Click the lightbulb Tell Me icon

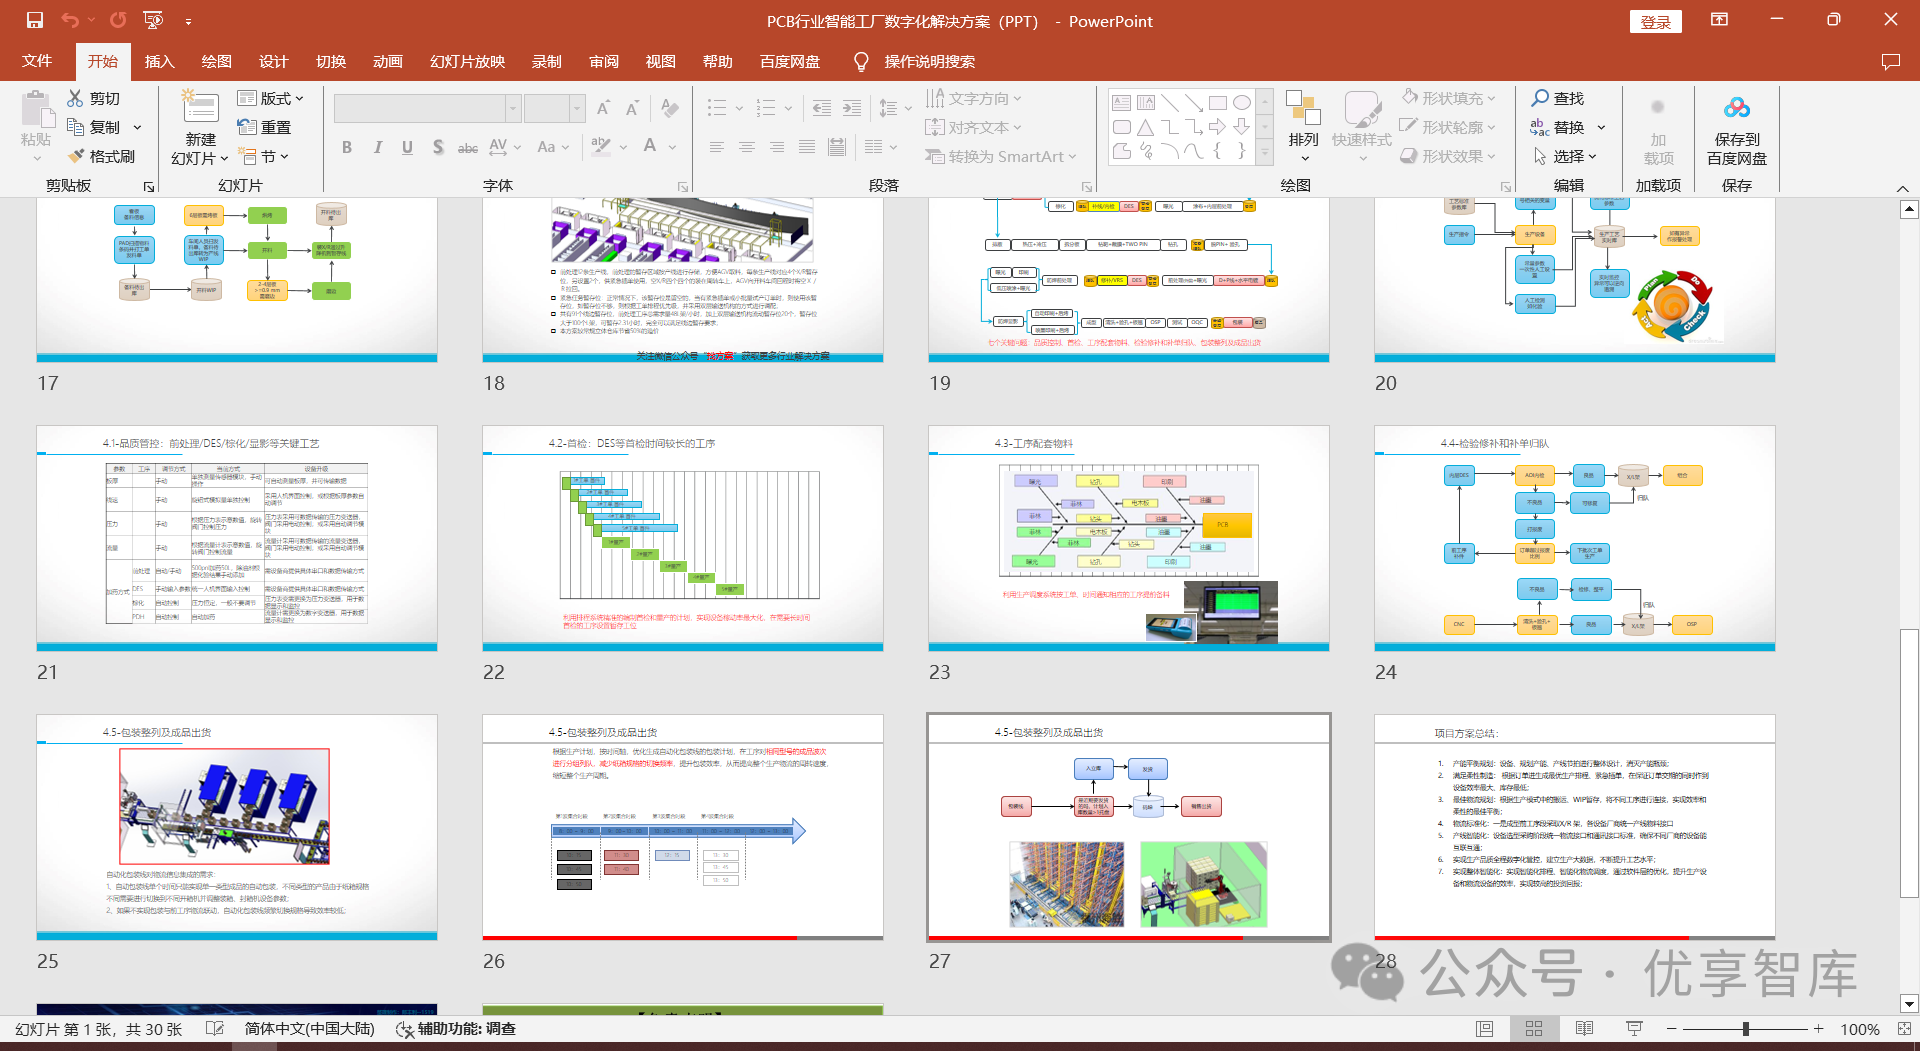(861, 61)
